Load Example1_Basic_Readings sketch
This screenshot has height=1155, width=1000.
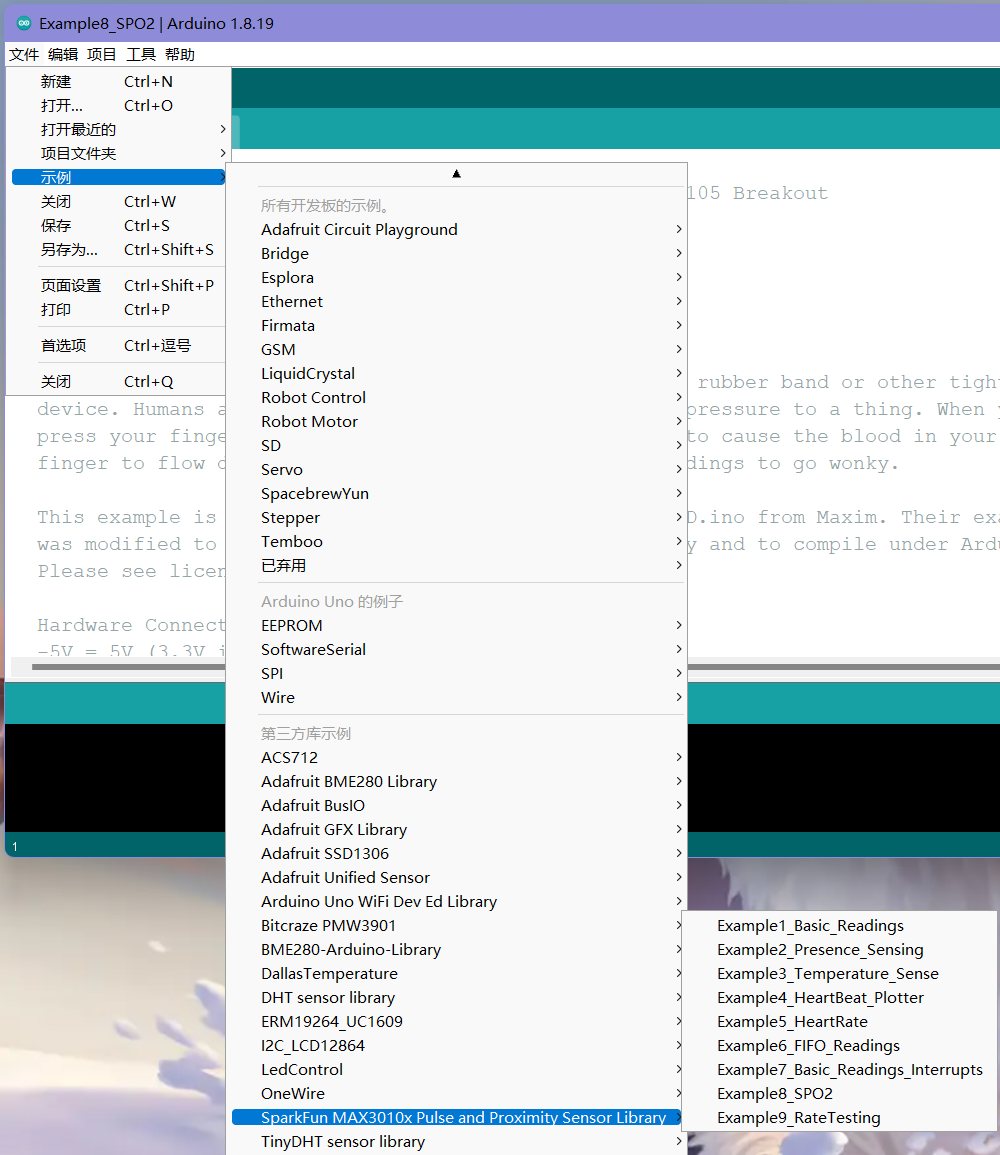tap(839, 926)
